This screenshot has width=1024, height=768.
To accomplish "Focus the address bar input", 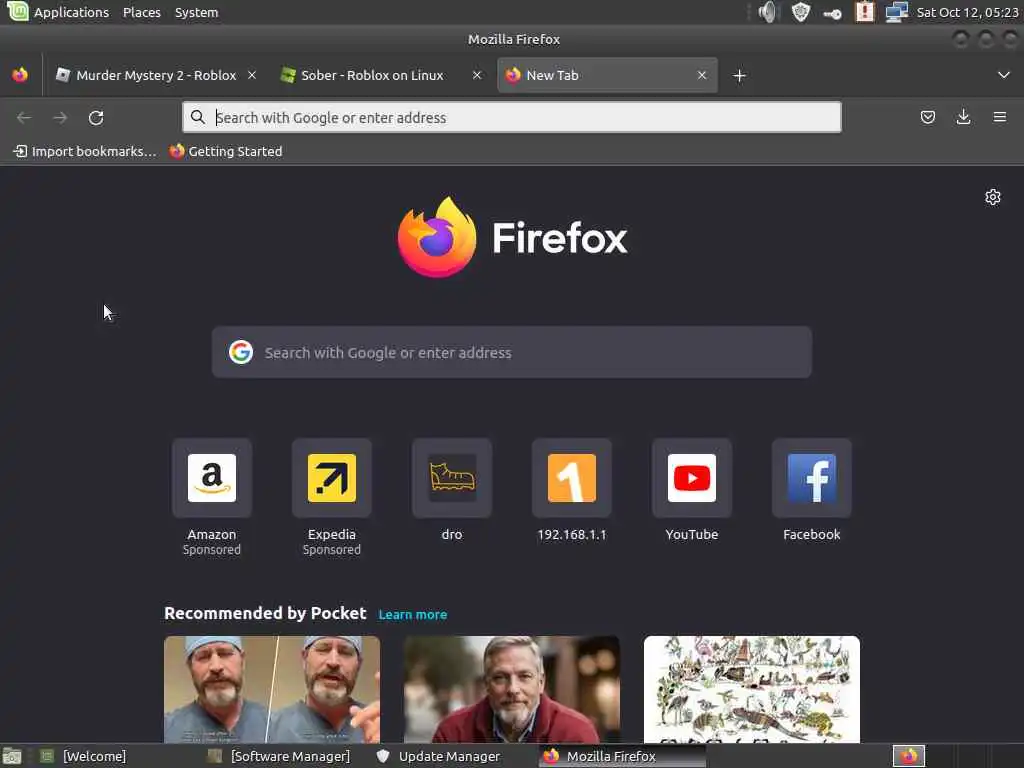I will [x=512, y=118].
